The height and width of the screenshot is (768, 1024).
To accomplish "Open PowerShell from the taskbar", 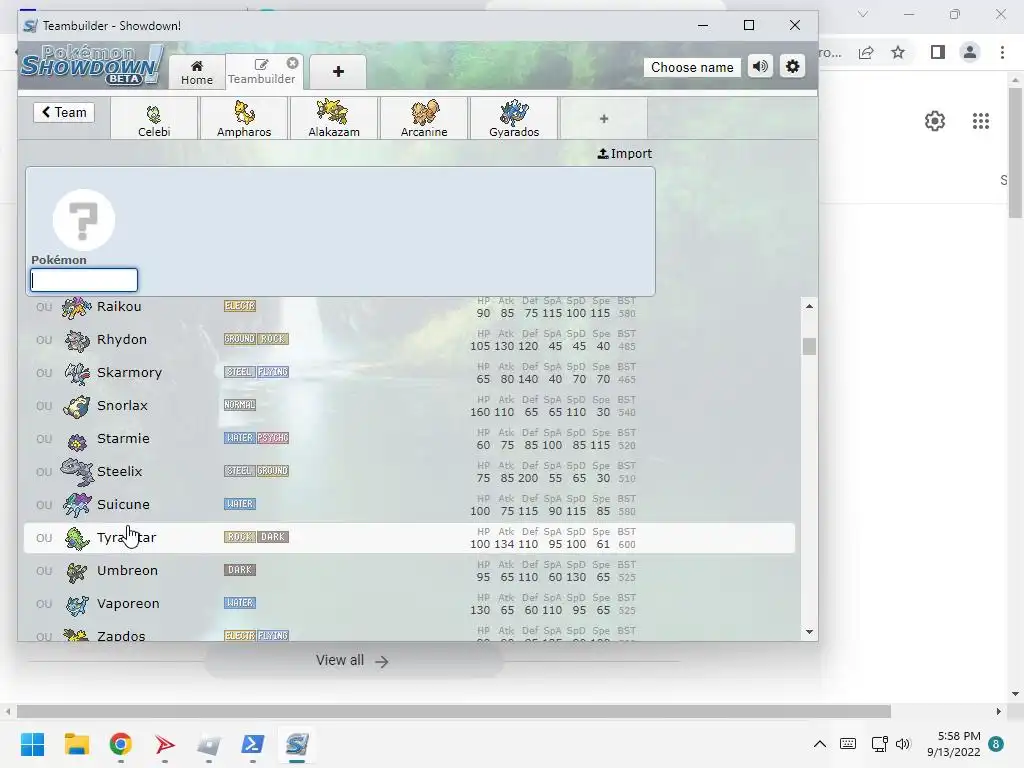I will point(253,744).
